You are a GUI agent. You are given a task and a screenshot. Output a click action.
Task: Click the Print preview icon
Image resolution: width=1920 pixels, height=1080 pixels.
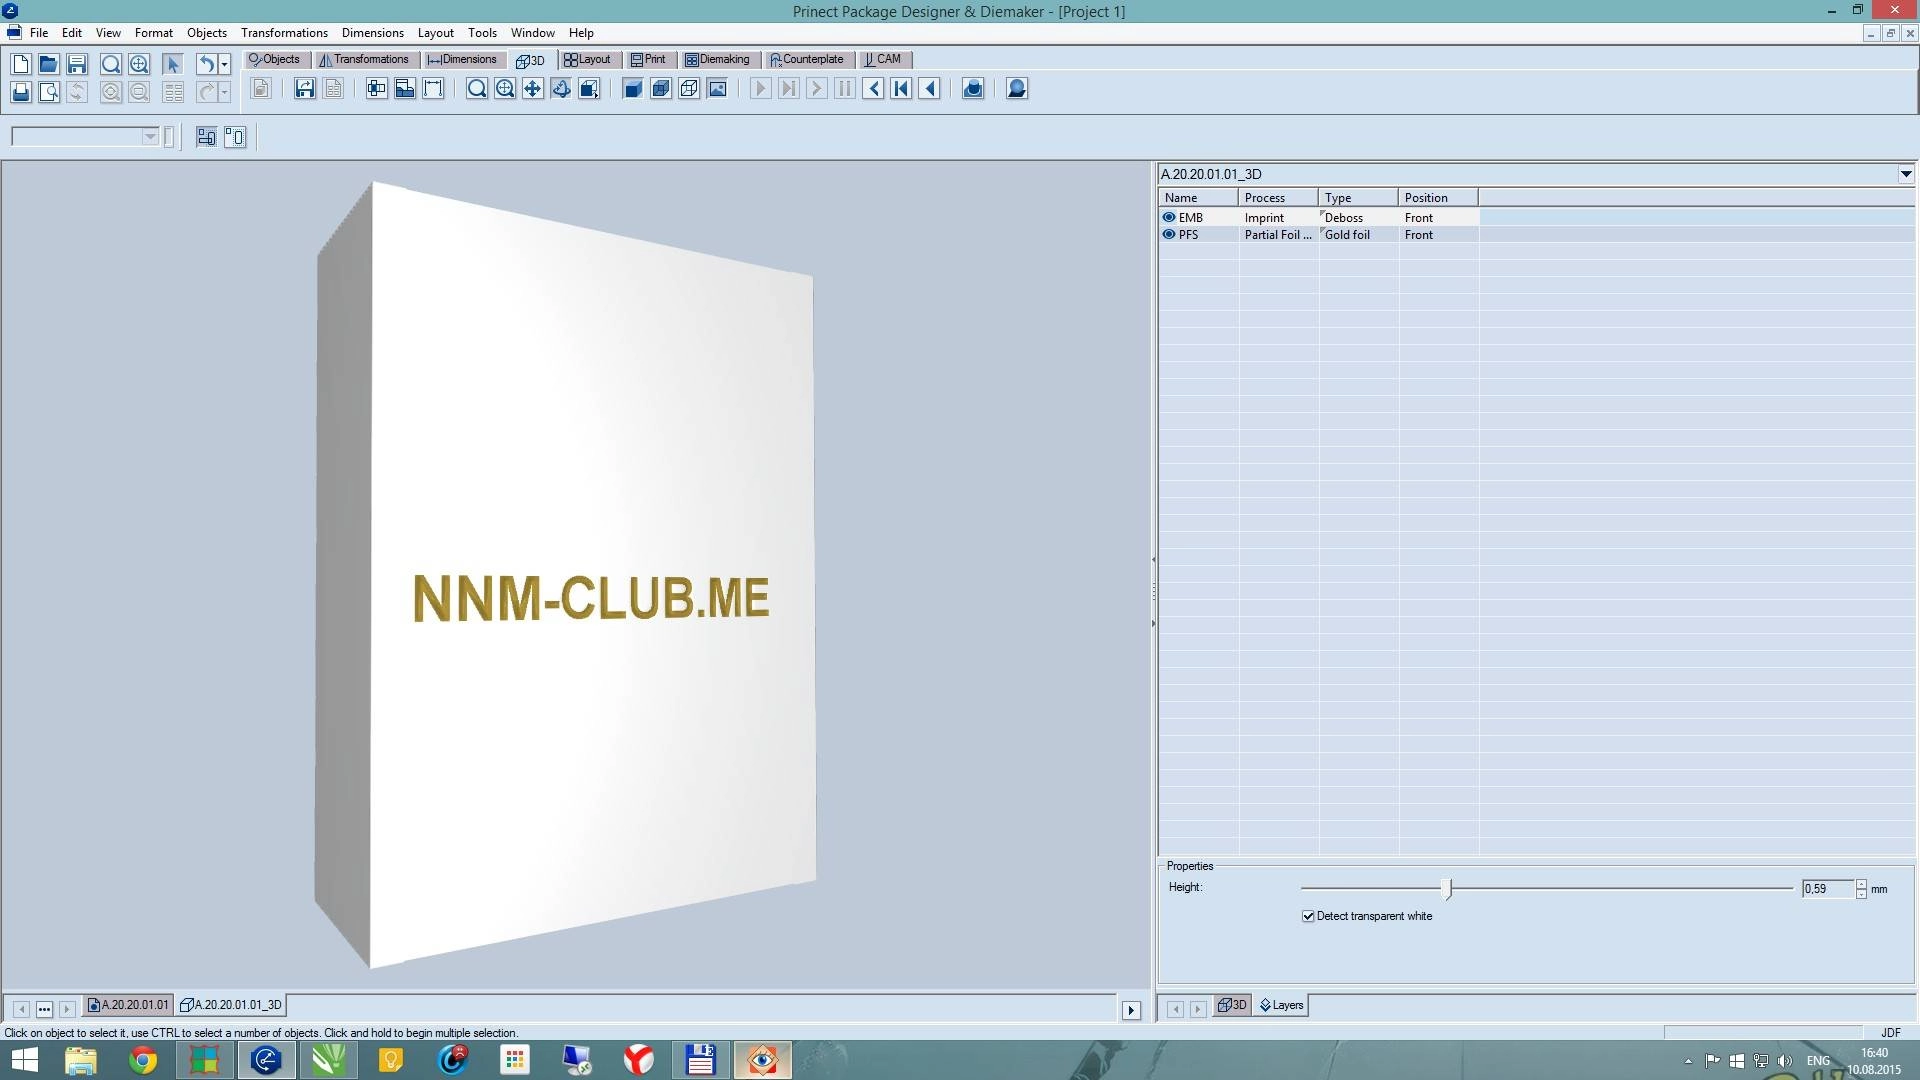point(48,92)
